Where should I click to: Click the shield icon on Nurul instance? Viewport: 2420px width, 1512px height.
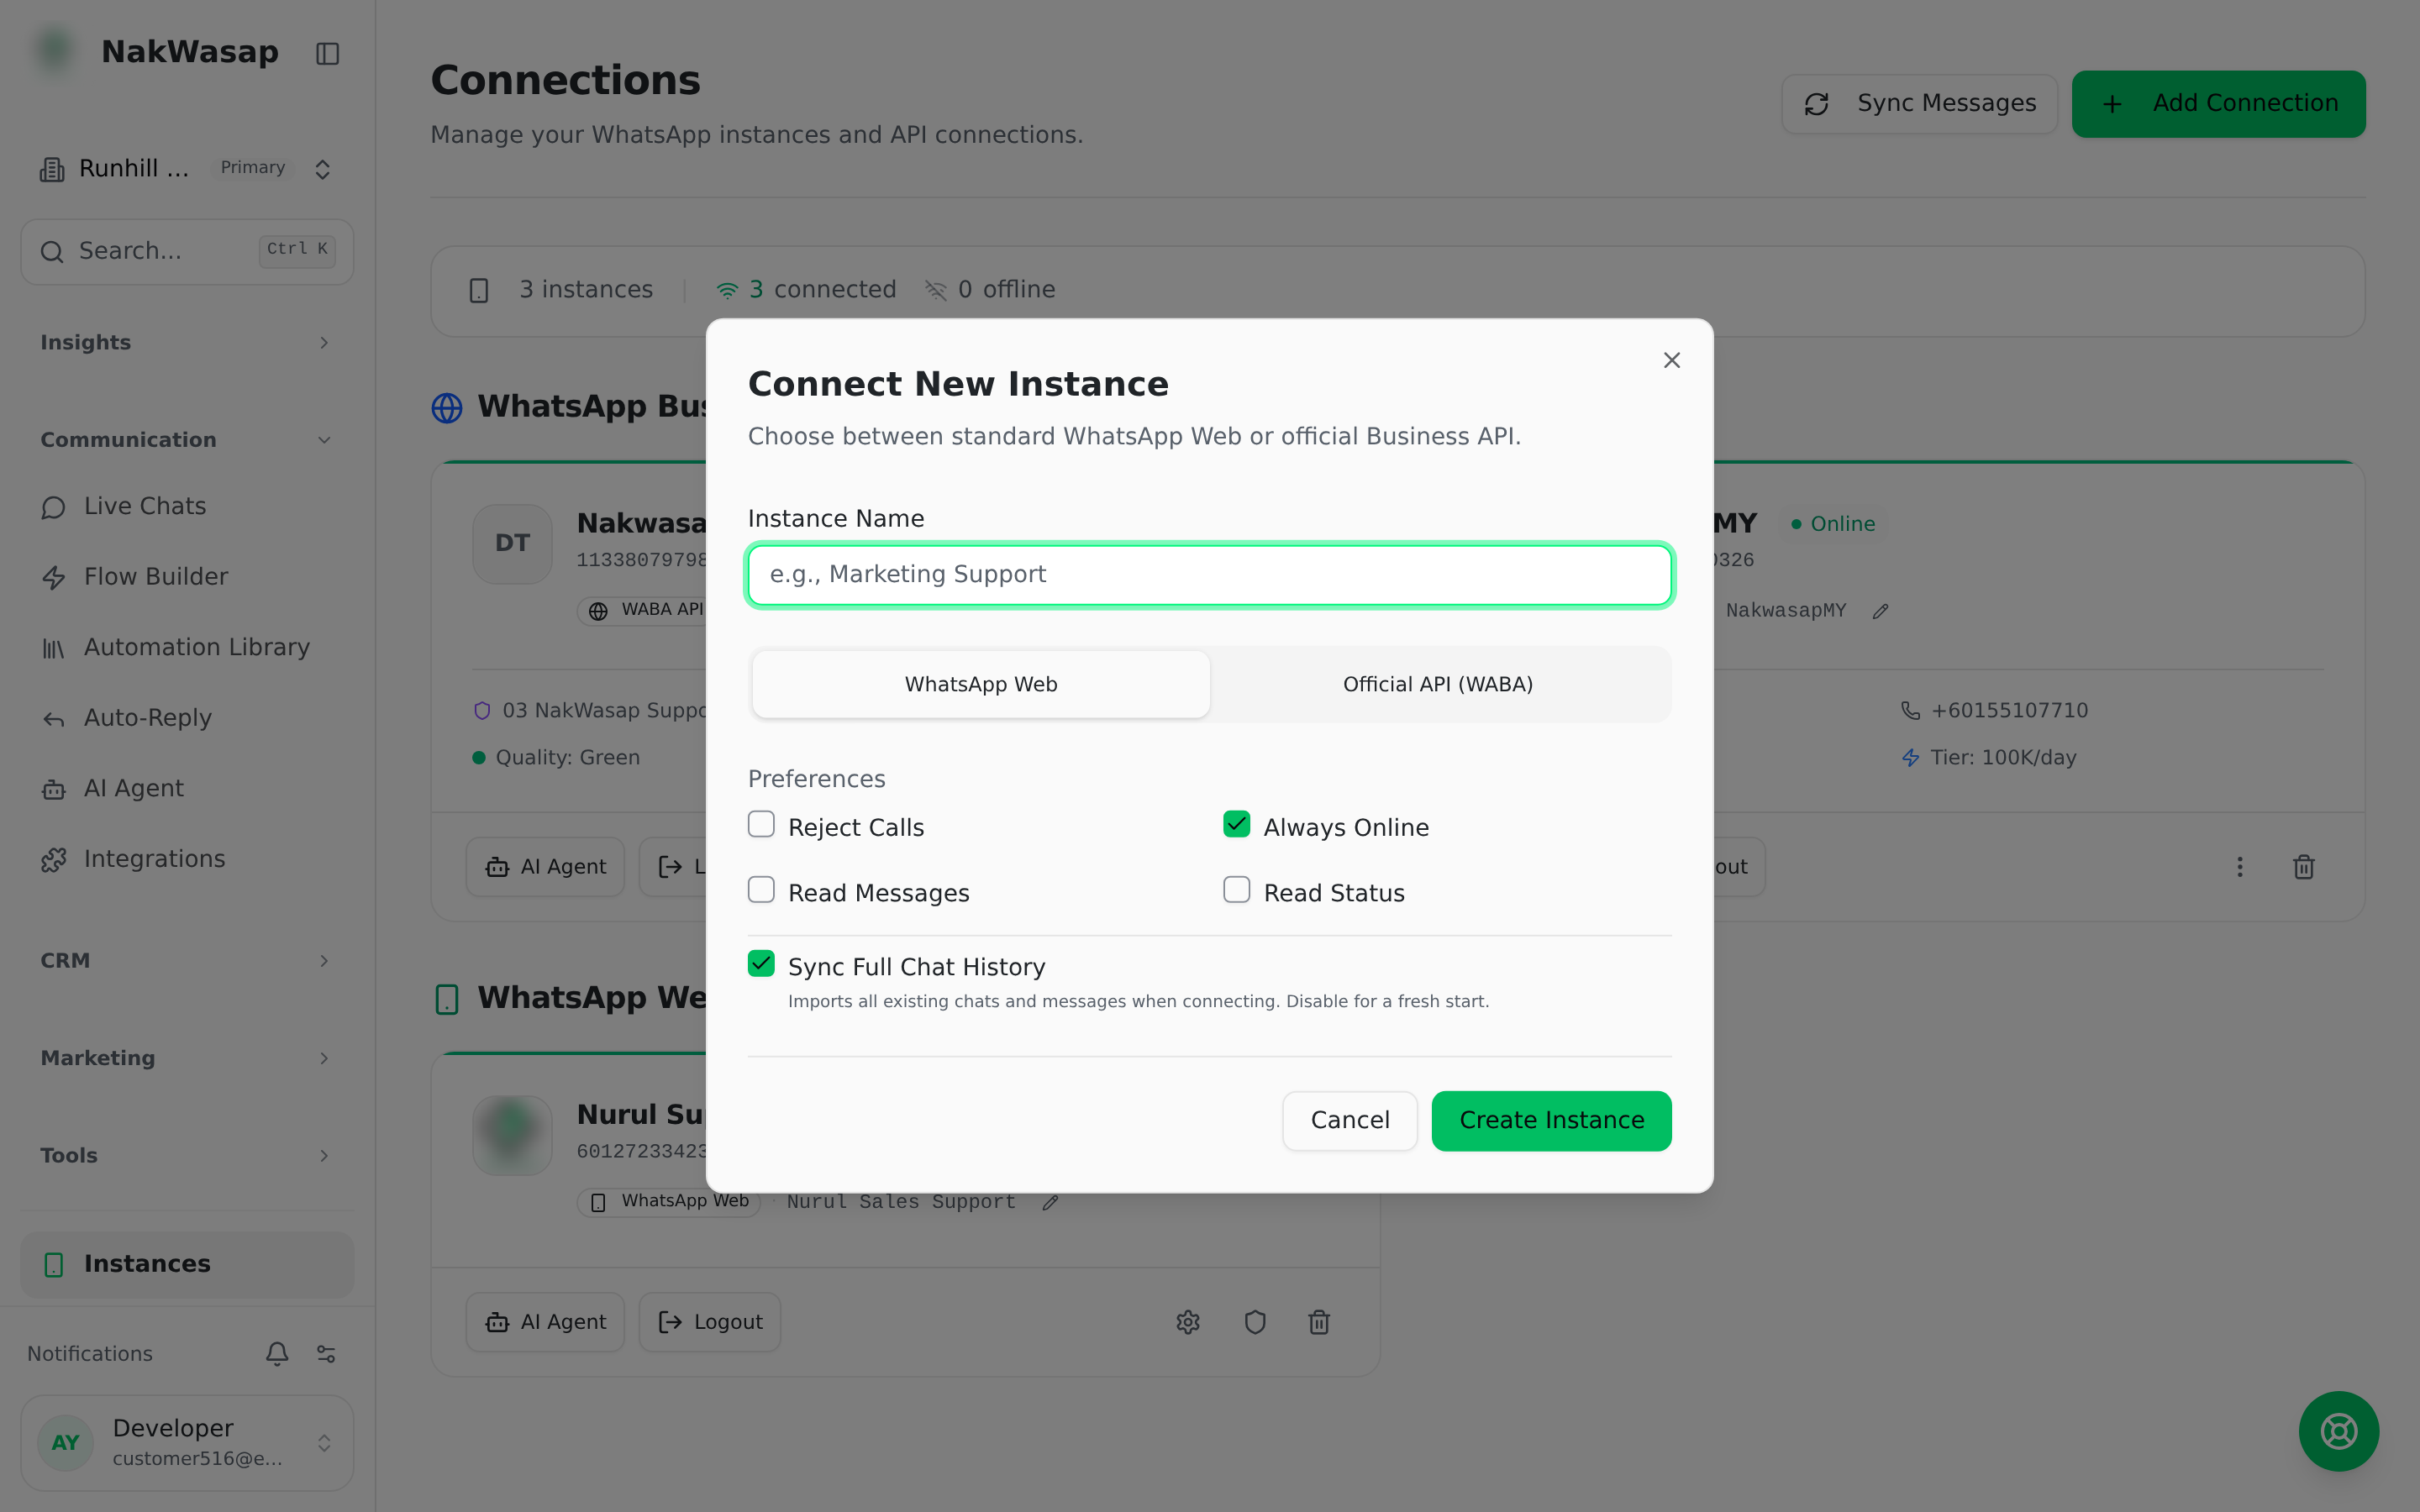click(1255, 1322)
